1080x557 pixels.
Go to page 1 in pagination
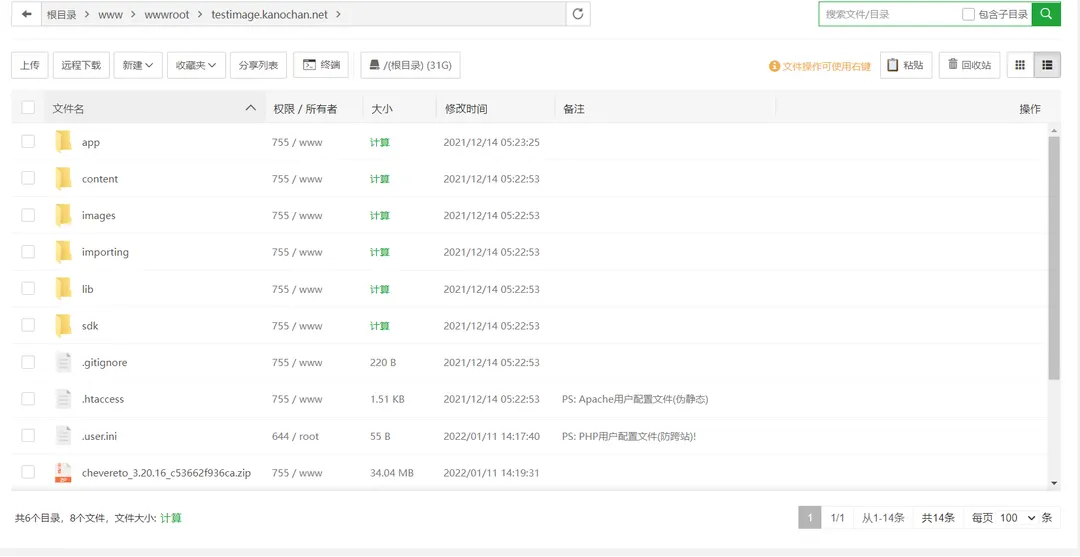coord(810,518)
